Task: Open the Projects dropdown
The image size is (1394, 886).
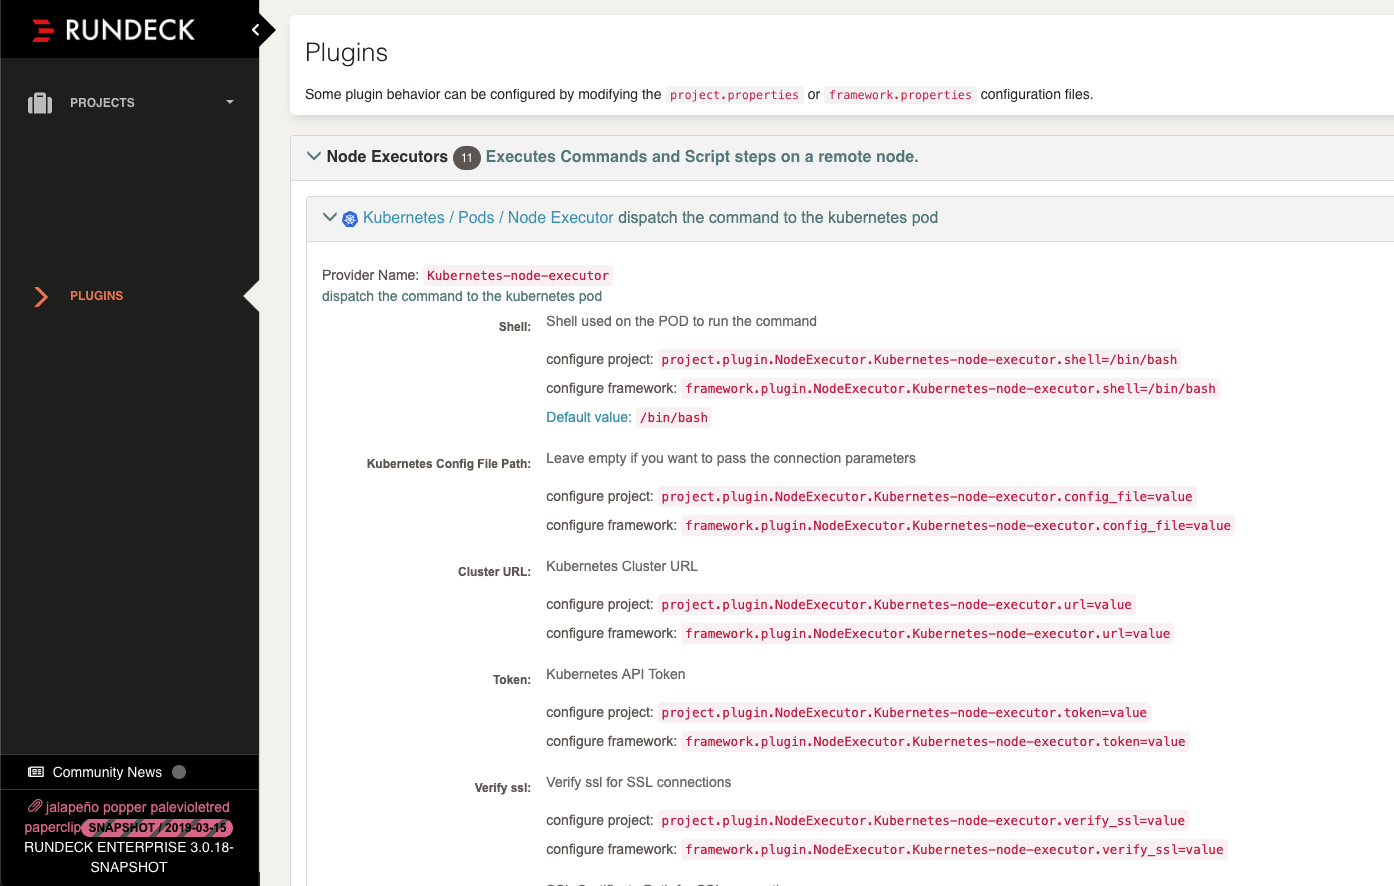Action: (229, 102)
